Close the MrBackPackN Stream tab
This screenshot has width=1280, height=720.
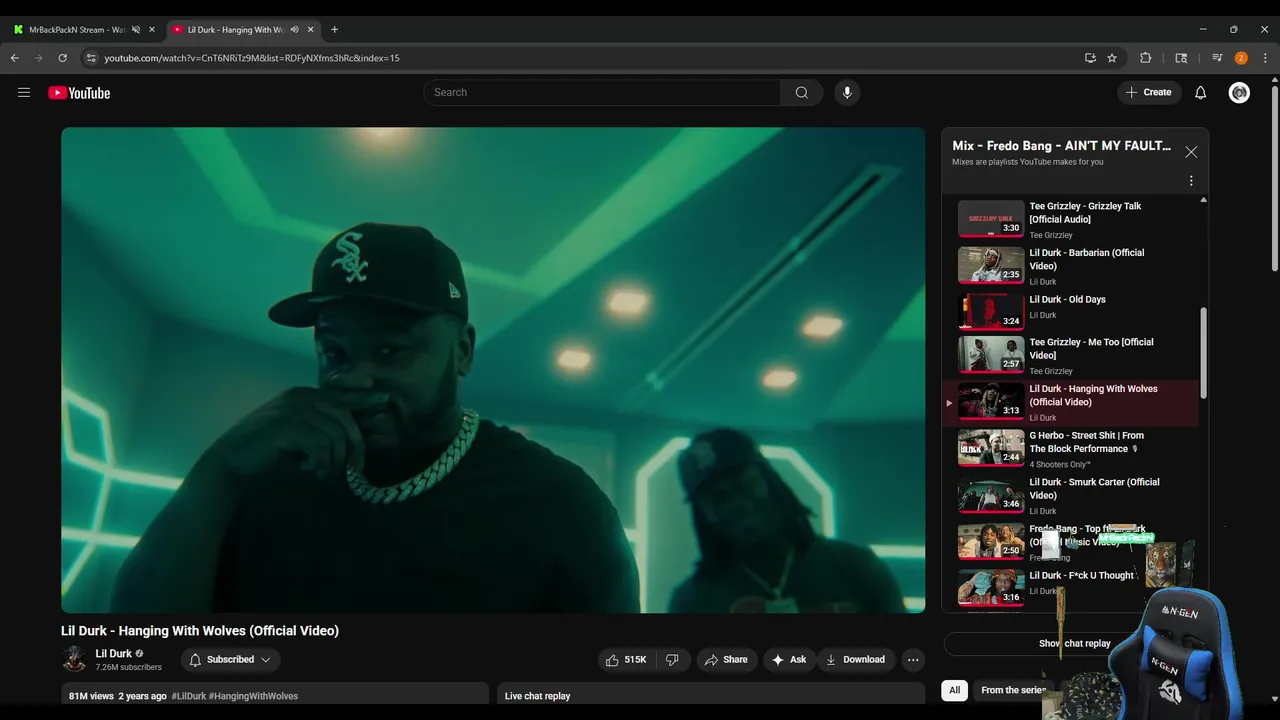tap(152, 30)
